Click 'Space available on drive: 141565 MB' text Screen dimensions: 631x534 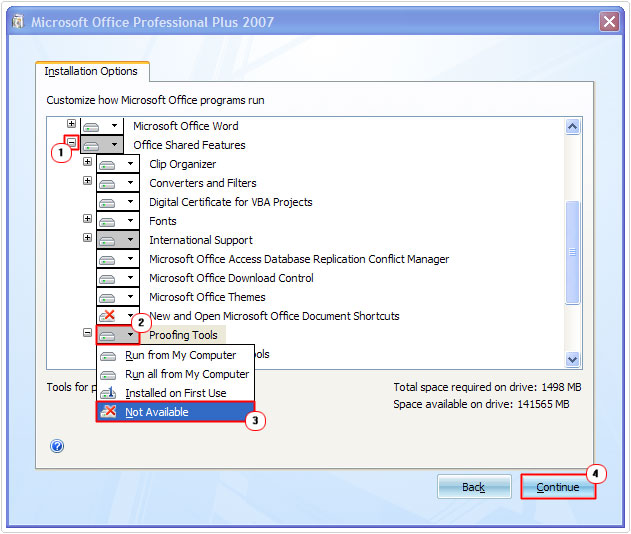pyautogui.click(x=481, y=404)
